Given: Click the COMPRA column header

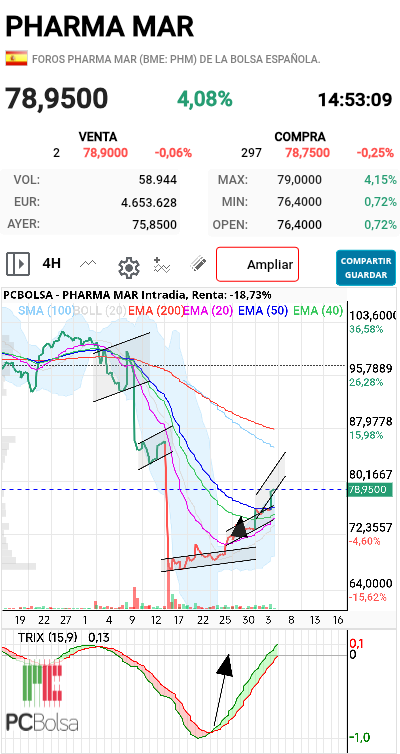Looking at the screenshot, I should click(x=300, y=137).
